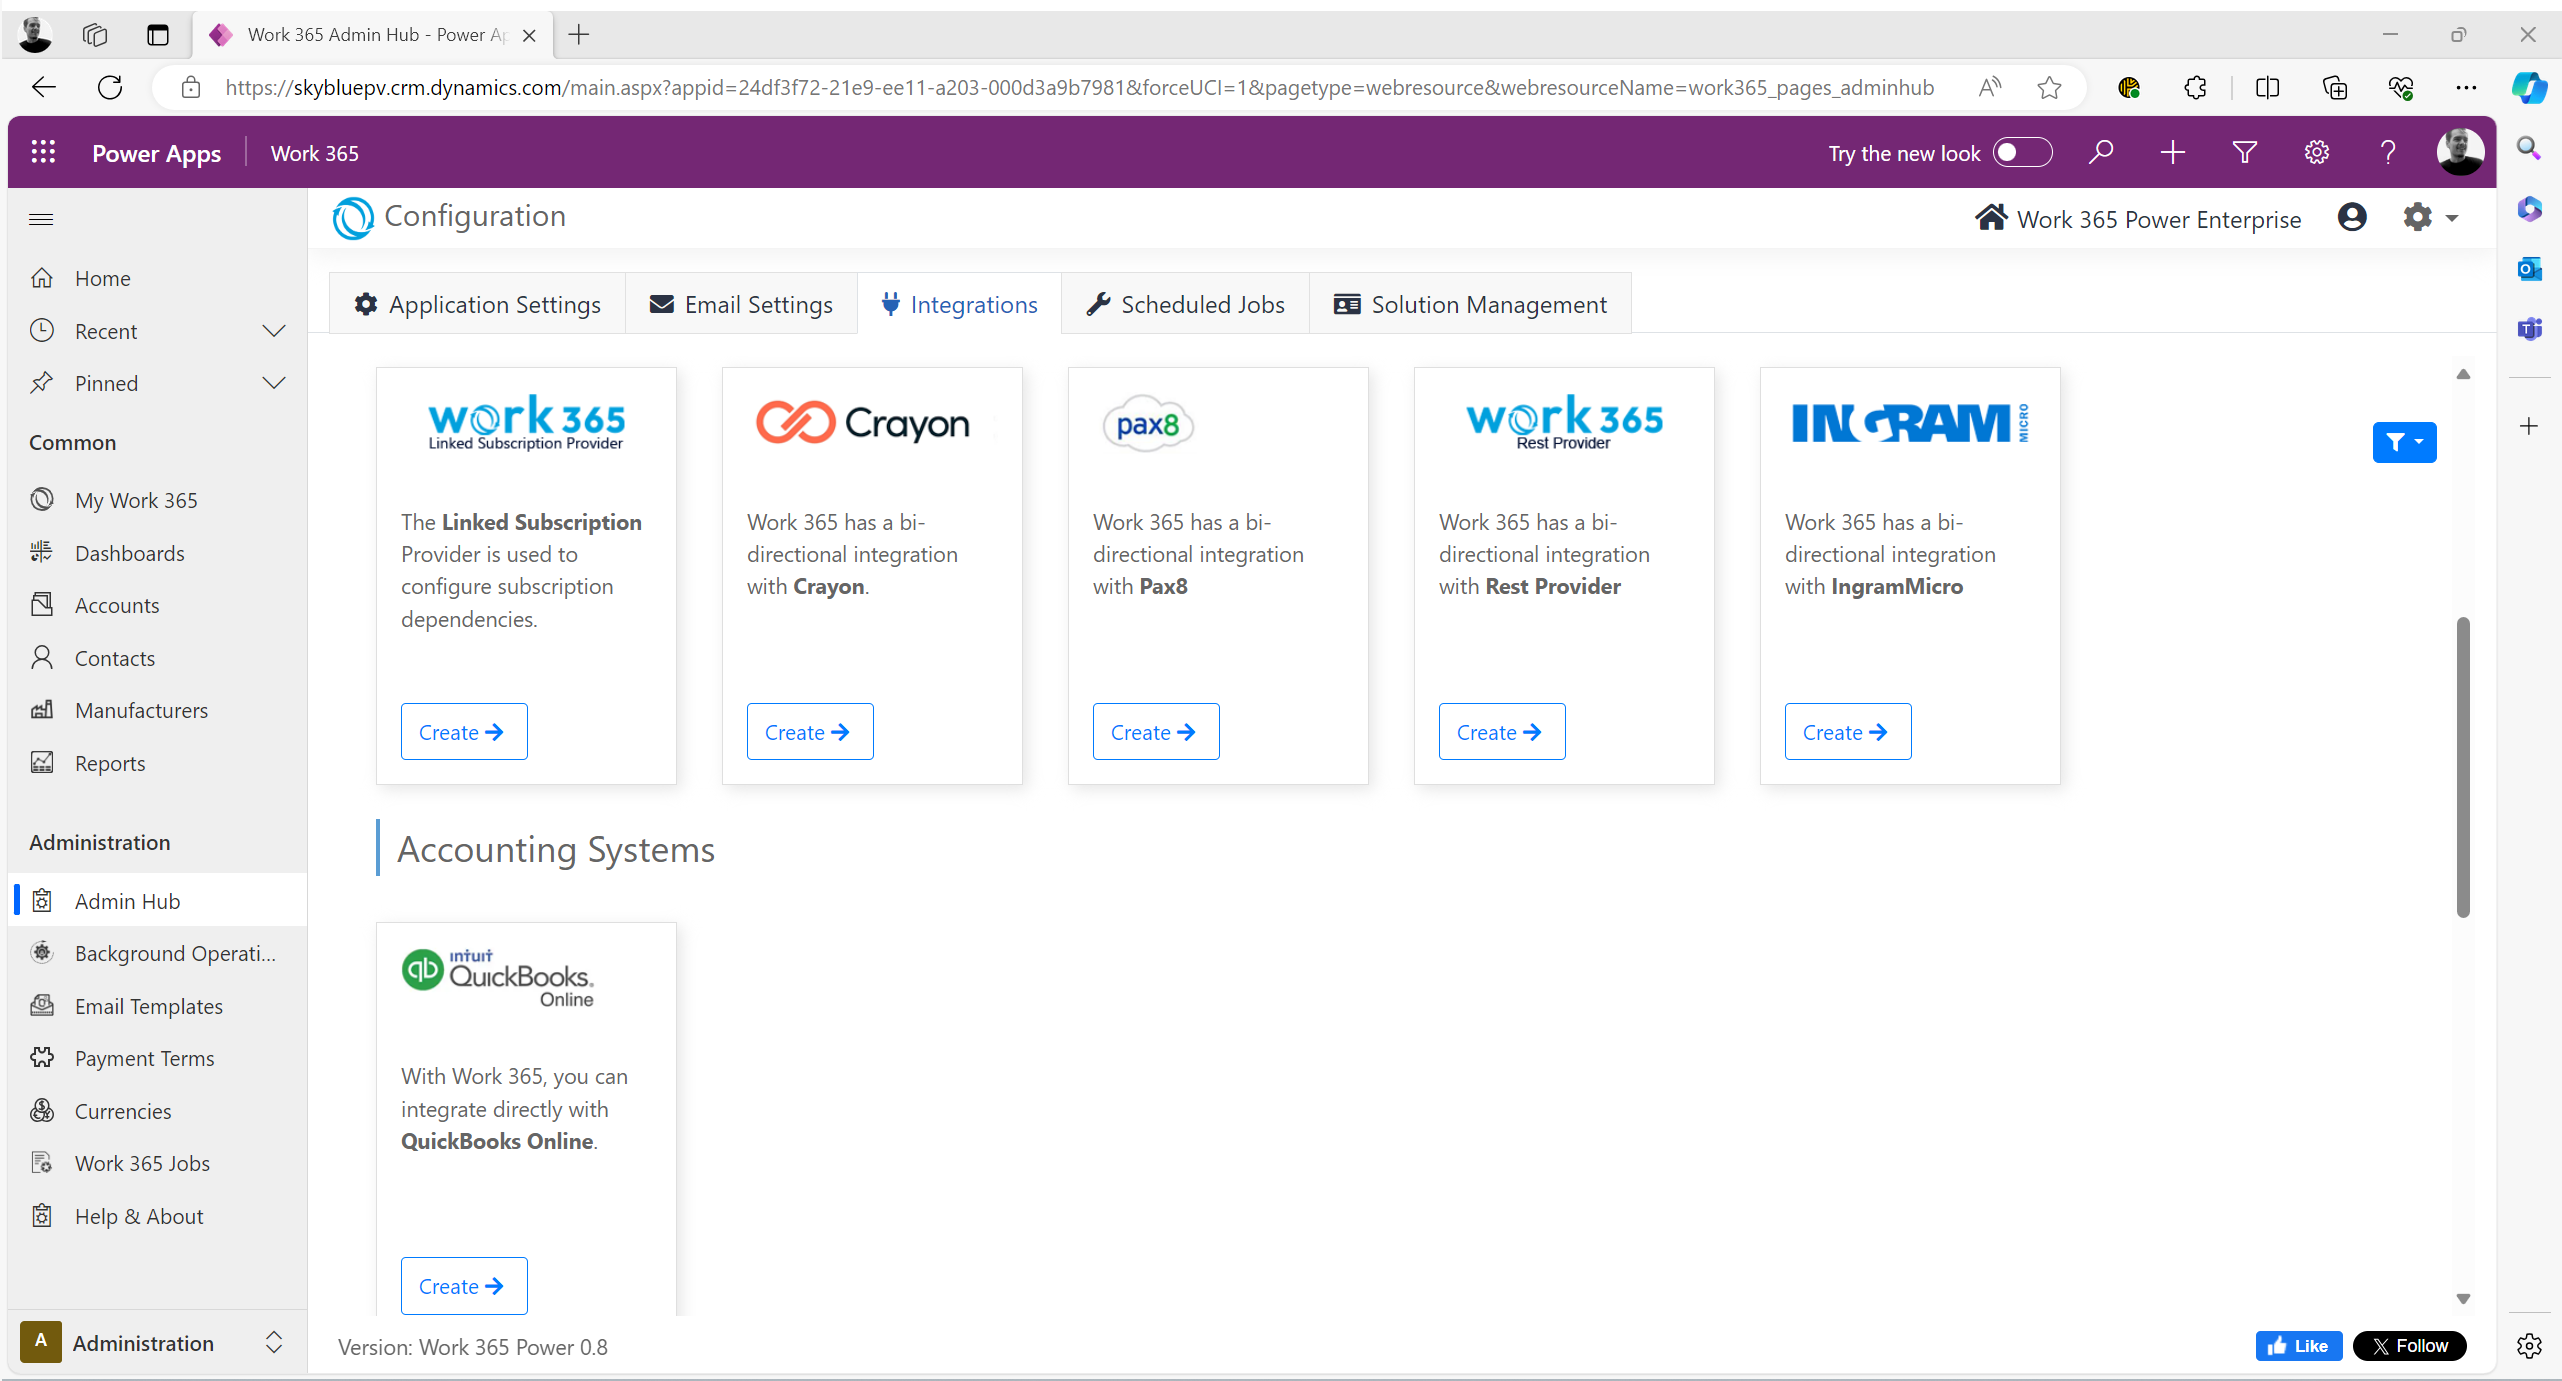
Task: Open the blue filter dropdown button
Action: pos(2403,442)
